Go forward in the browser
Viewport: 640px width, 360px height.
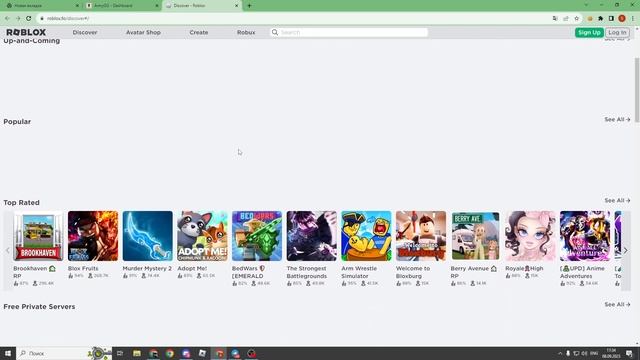point(18,18)
